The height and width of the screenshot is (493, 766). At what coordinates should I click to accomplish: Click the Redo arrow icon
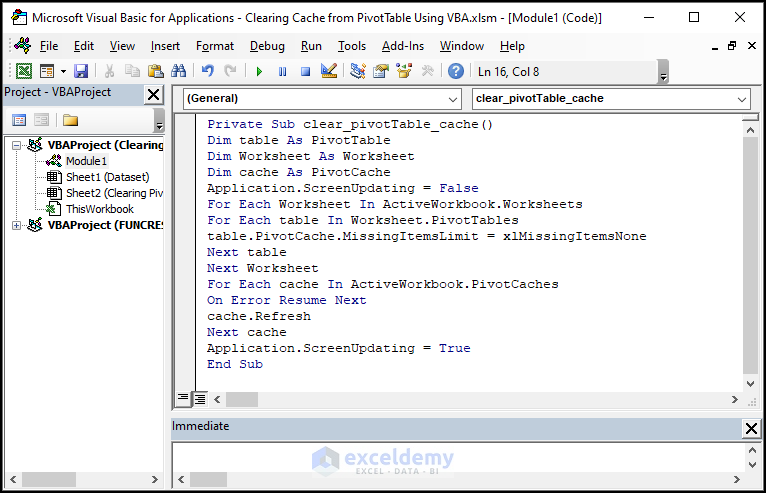230,71
